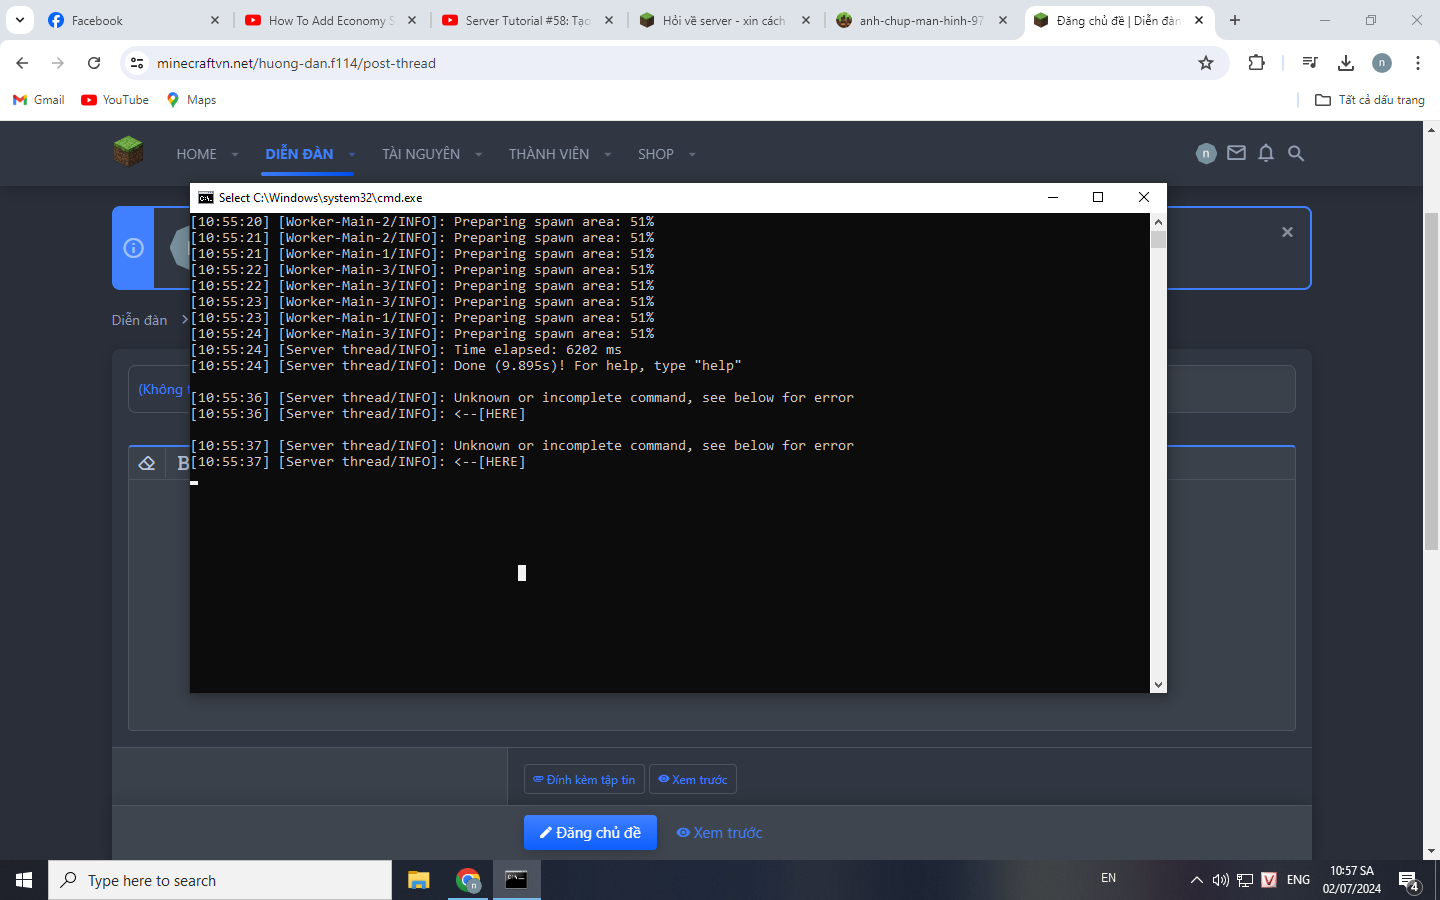
Task: Click the small Xem trước preview button
Action: click(693, 780)
